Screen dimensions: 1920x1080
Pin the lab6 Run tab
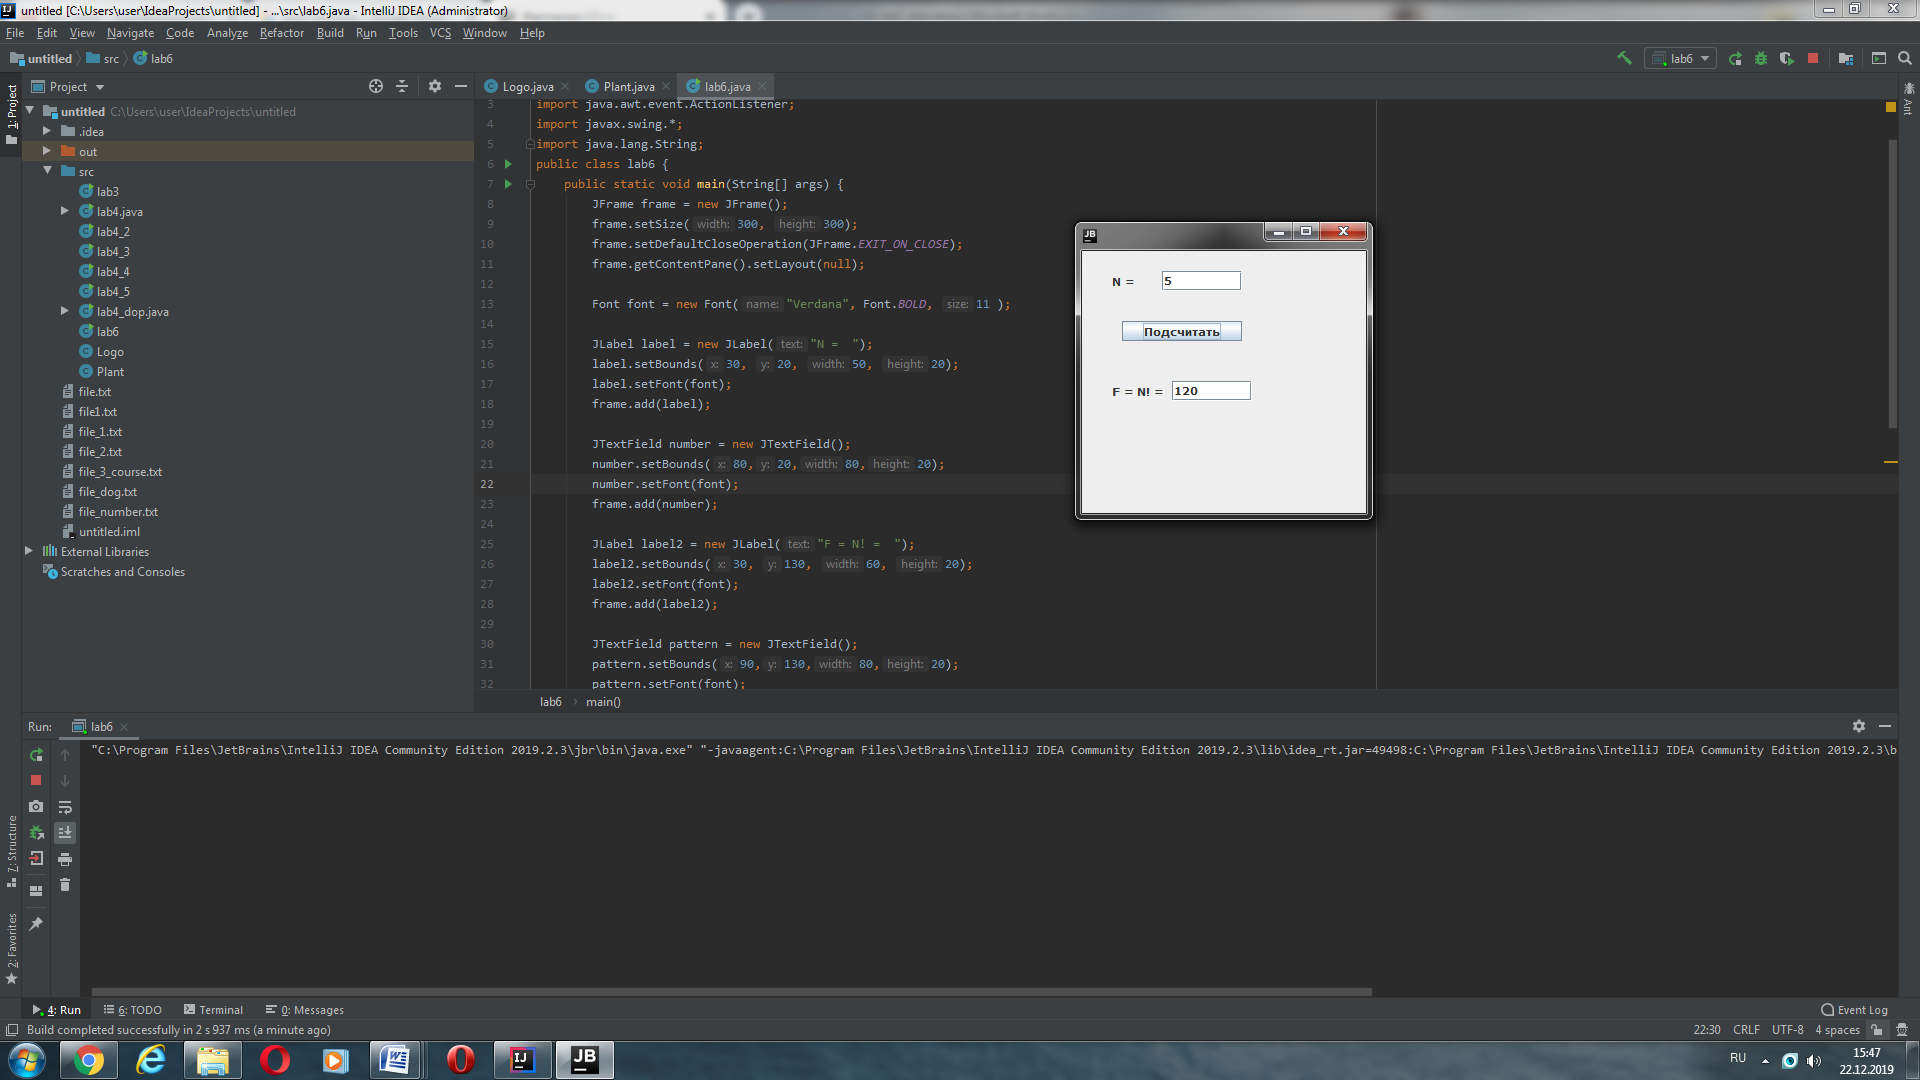(x=36, y=923)
